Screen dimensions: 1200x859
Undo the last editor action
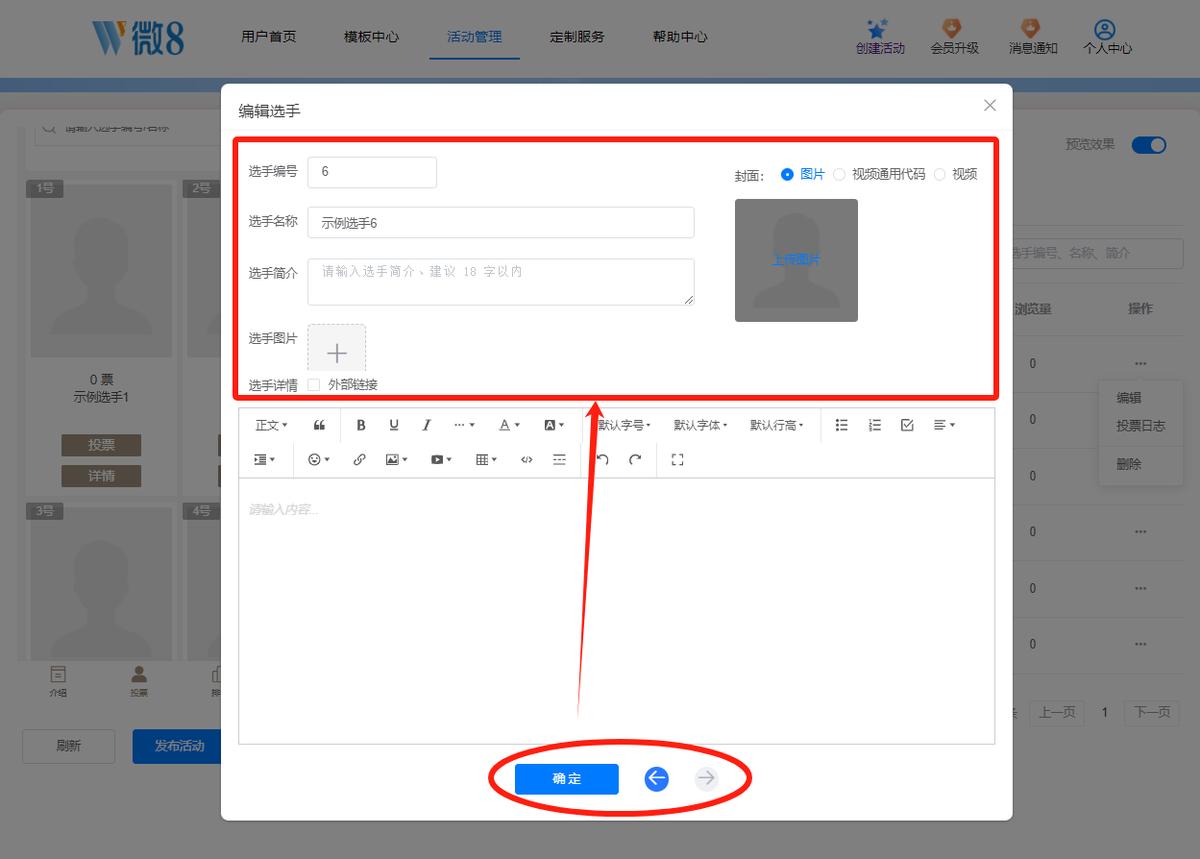click(x=602, y=459)
